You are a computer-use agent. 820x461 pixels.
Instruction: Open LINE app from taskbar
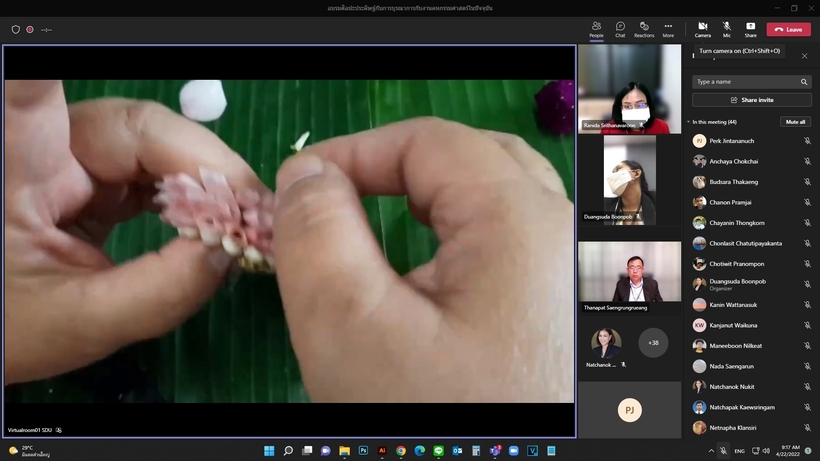(438, 451)
